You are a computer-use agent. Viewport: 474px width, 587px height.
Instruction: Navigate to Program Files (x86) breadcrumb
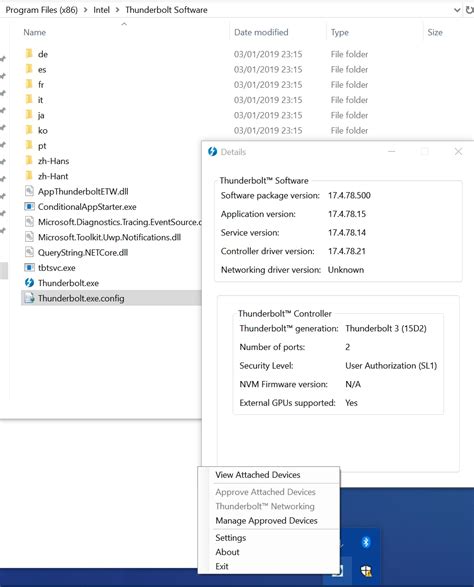click(x=42, y=10)
